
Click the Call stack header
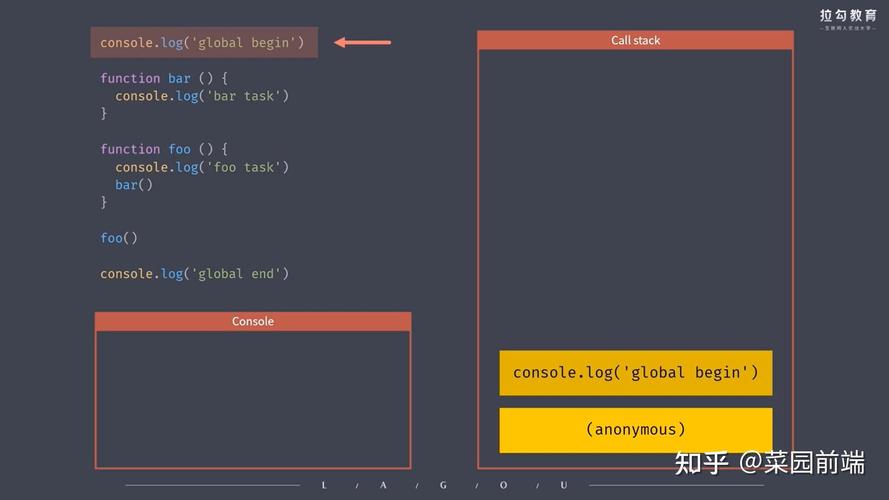coord(635,40)
